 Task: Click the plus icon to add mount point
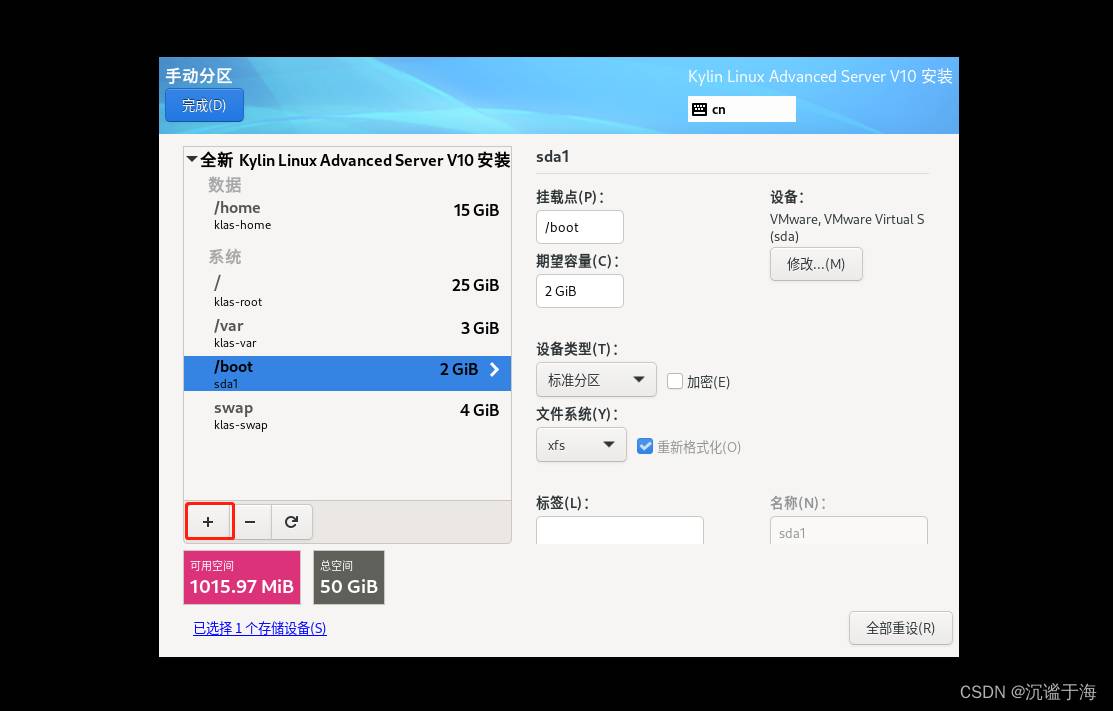(x=208, y=522)
